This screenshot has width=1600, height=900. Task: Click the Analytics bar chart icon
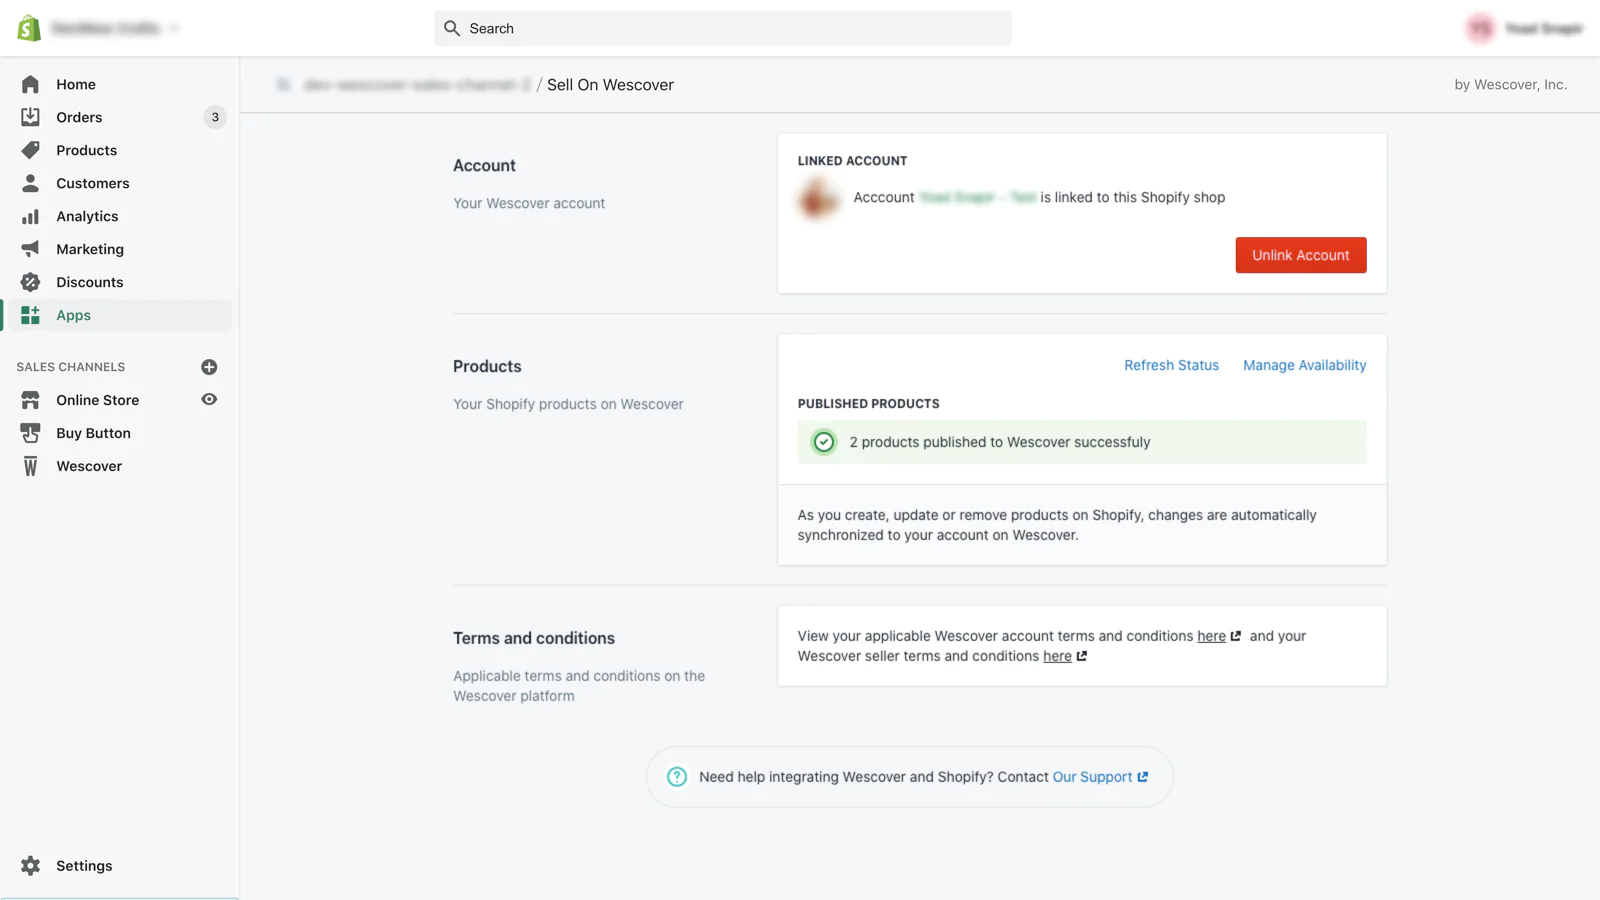point(30,216)
